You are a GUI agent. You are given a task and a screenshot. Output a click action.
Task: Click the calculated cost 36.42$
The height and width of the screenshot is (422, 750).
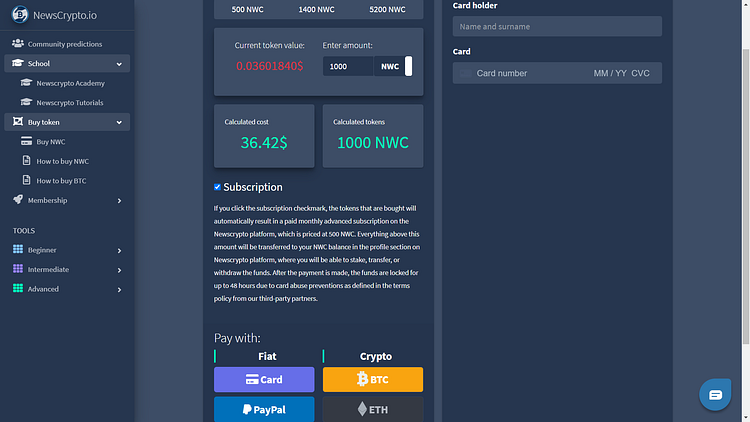click(264, 143)
